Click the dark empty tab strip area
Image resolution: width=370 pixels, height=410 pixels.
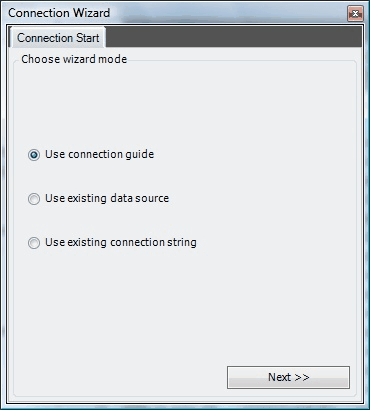pyautogui.click(x=234, y=37)
